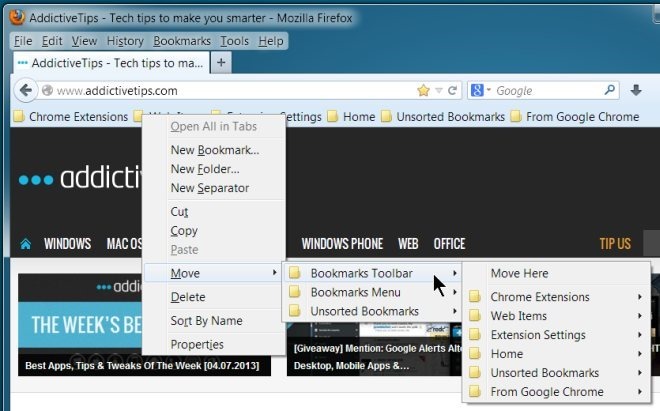This screenshot has width=660, height=411.
Task: Click the globe site identity icon
Action: click(48, 91)
